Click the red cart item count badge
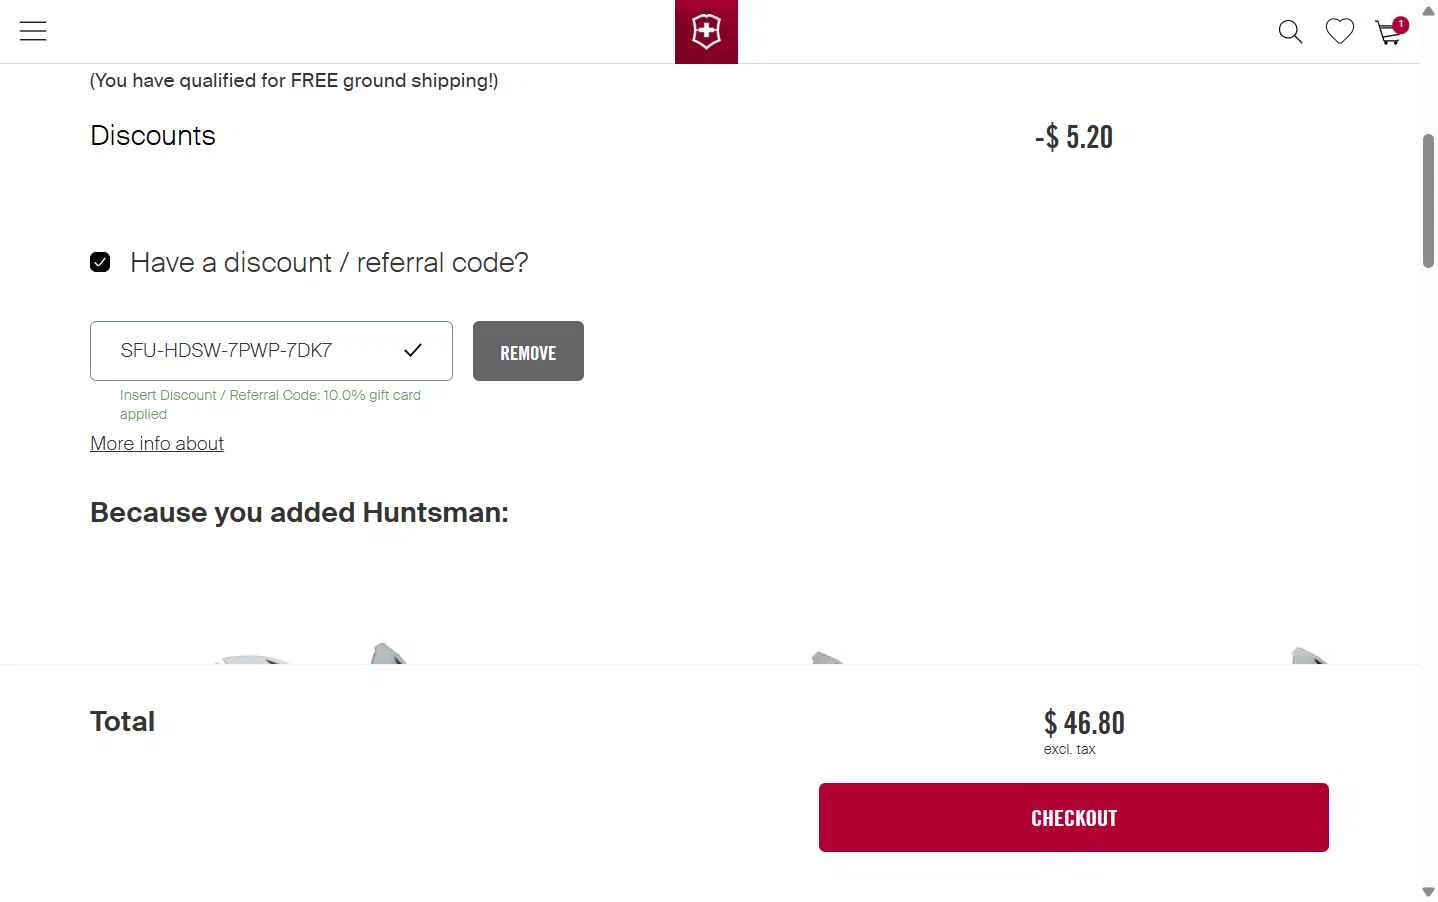The height and width of the screenshot is (902, 1438). [x=1400, y=25]
